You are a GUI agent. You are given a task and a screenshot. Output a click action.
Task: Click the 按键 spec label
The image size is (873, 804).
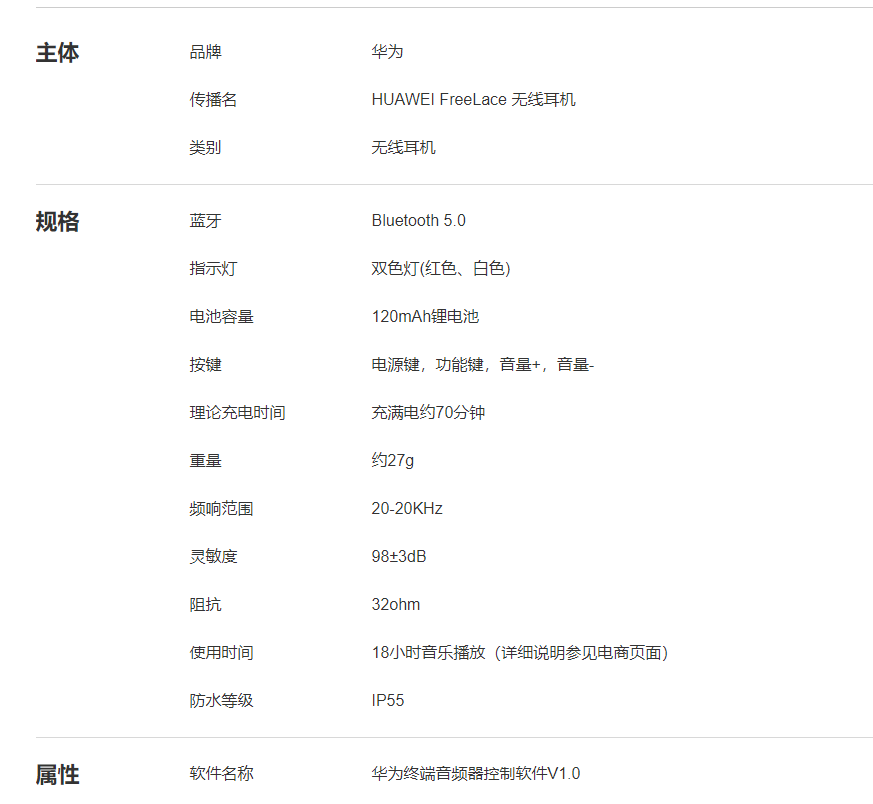tap(205, 365)
